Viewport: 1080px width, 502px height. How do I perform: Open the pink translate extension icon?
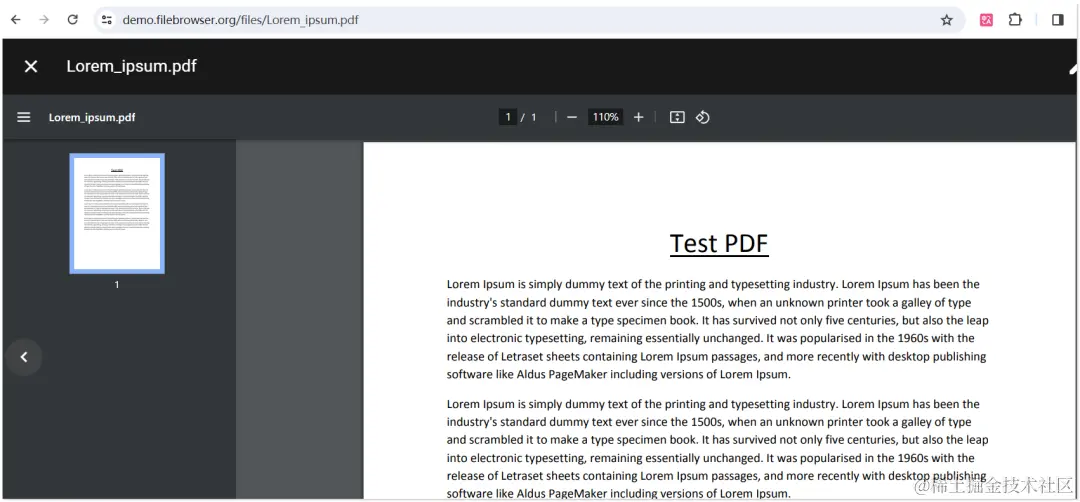[986, 20]
